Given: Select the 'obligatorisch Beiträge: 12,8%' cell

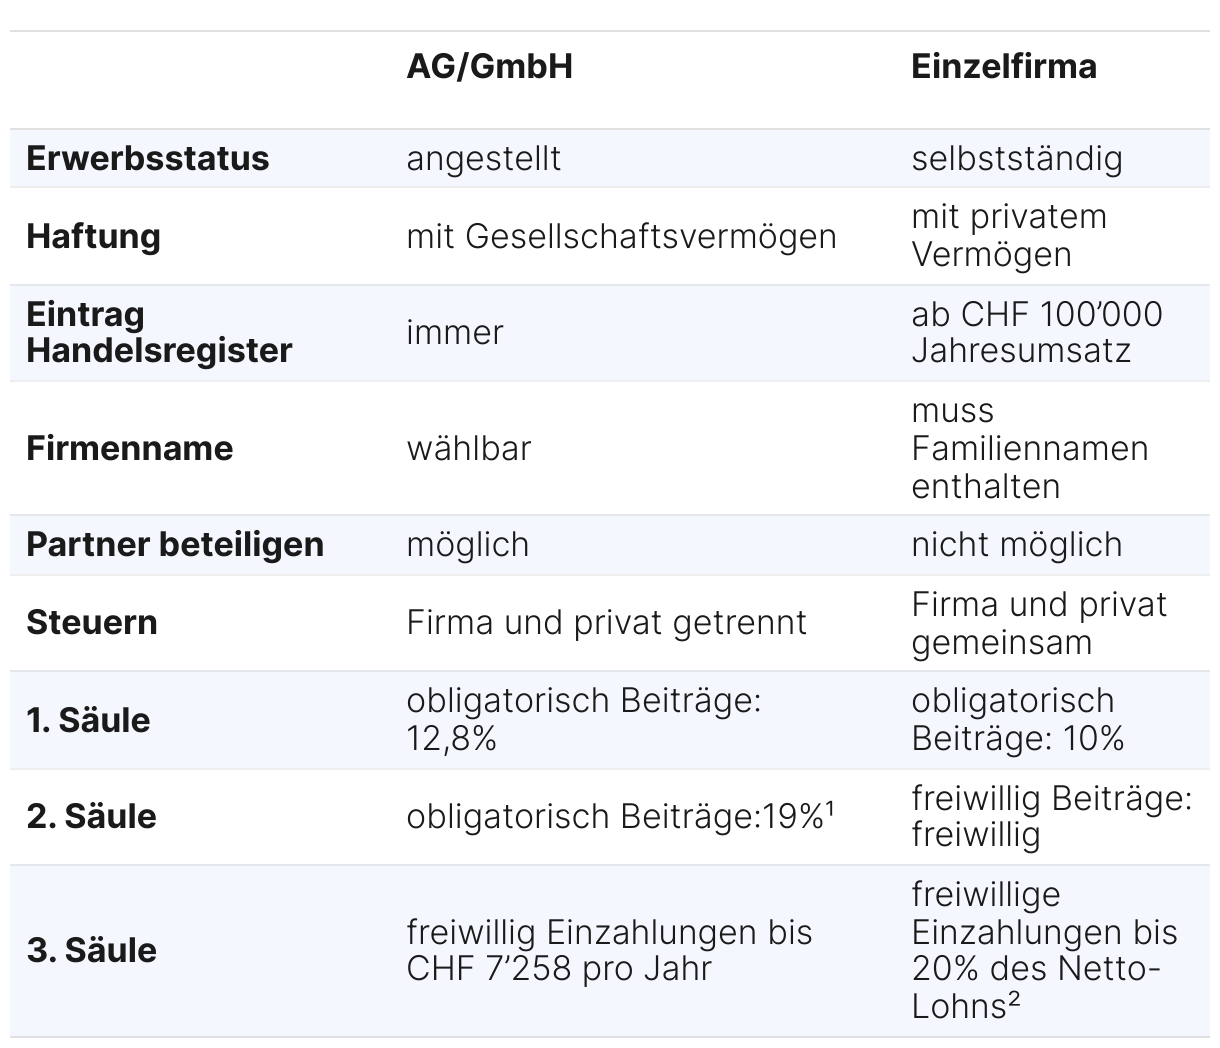Looking at the screenshot, I should click(x=584, y=720).
